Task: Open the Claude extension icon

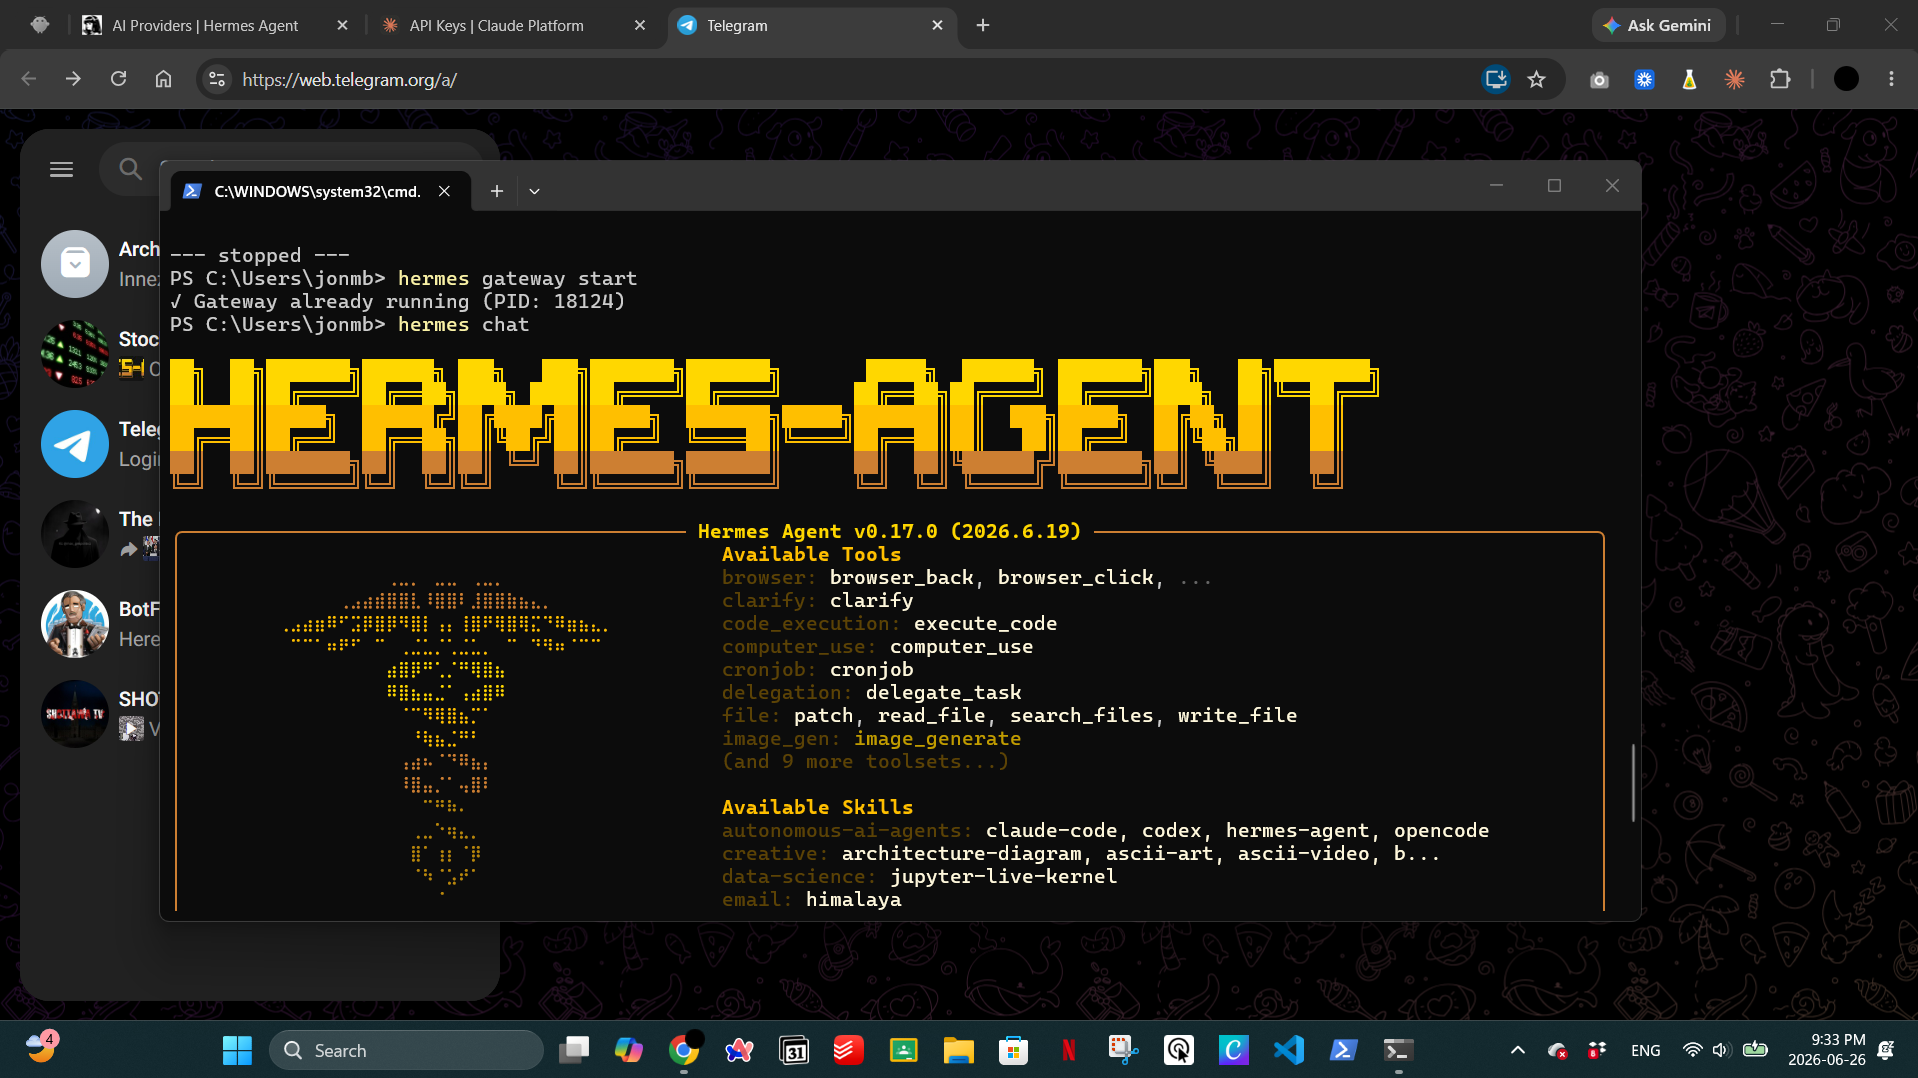Action: (x=1735, y=79)
